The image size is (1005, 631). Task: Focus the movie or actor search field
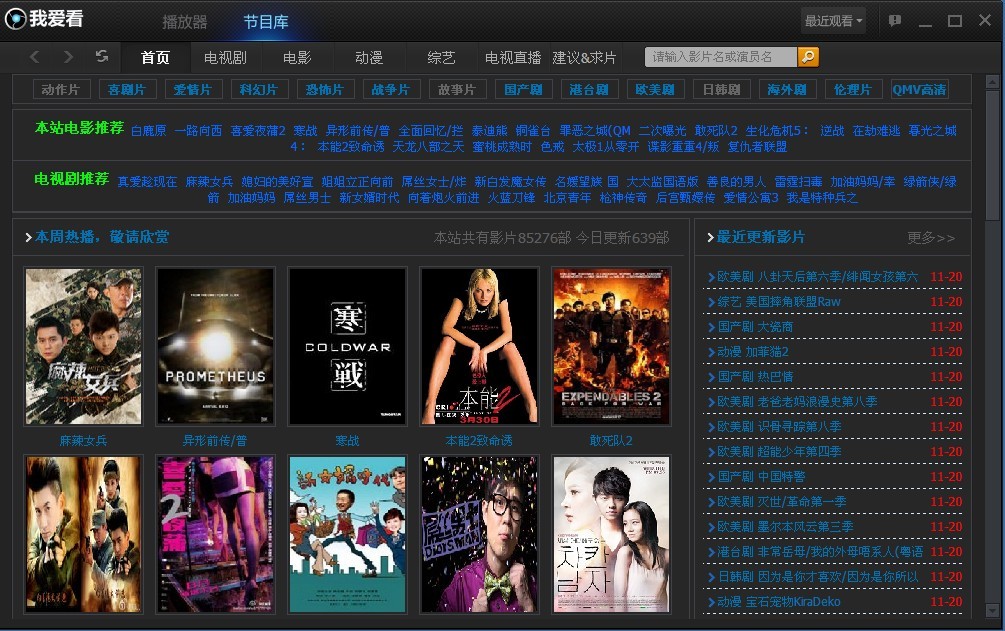[721, 57]
